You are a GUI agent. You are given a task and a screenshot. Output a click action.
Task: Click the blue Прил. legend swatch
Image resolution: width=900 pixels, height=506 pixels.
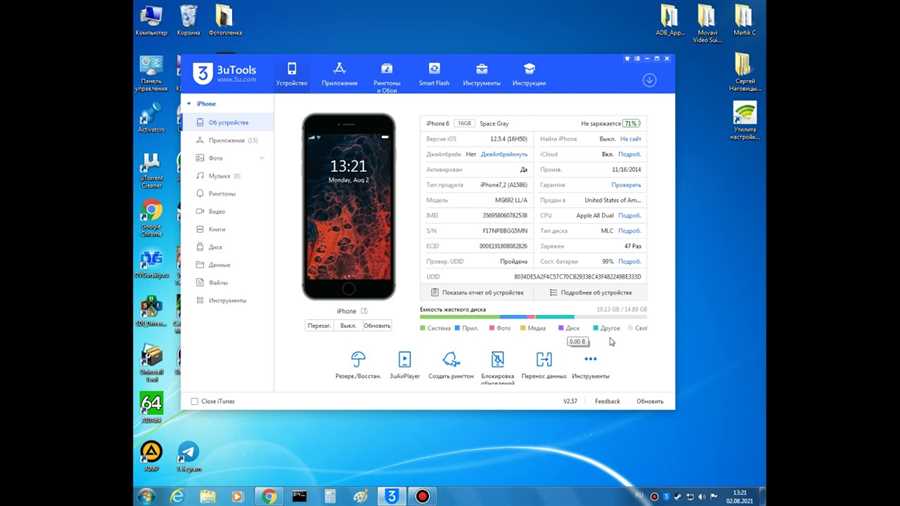(x=457, y=328)
